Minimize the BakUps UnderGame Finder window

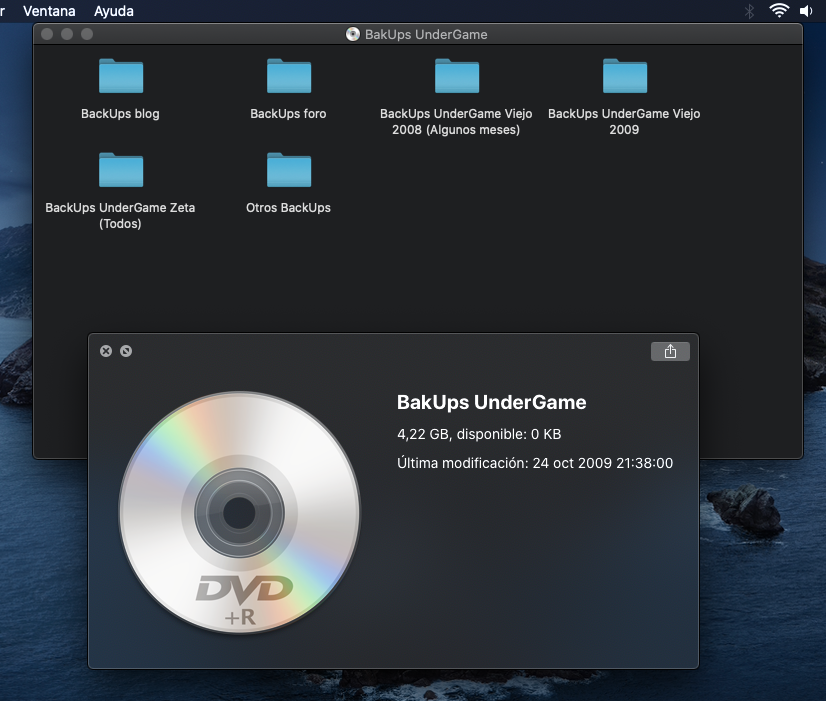67,34
